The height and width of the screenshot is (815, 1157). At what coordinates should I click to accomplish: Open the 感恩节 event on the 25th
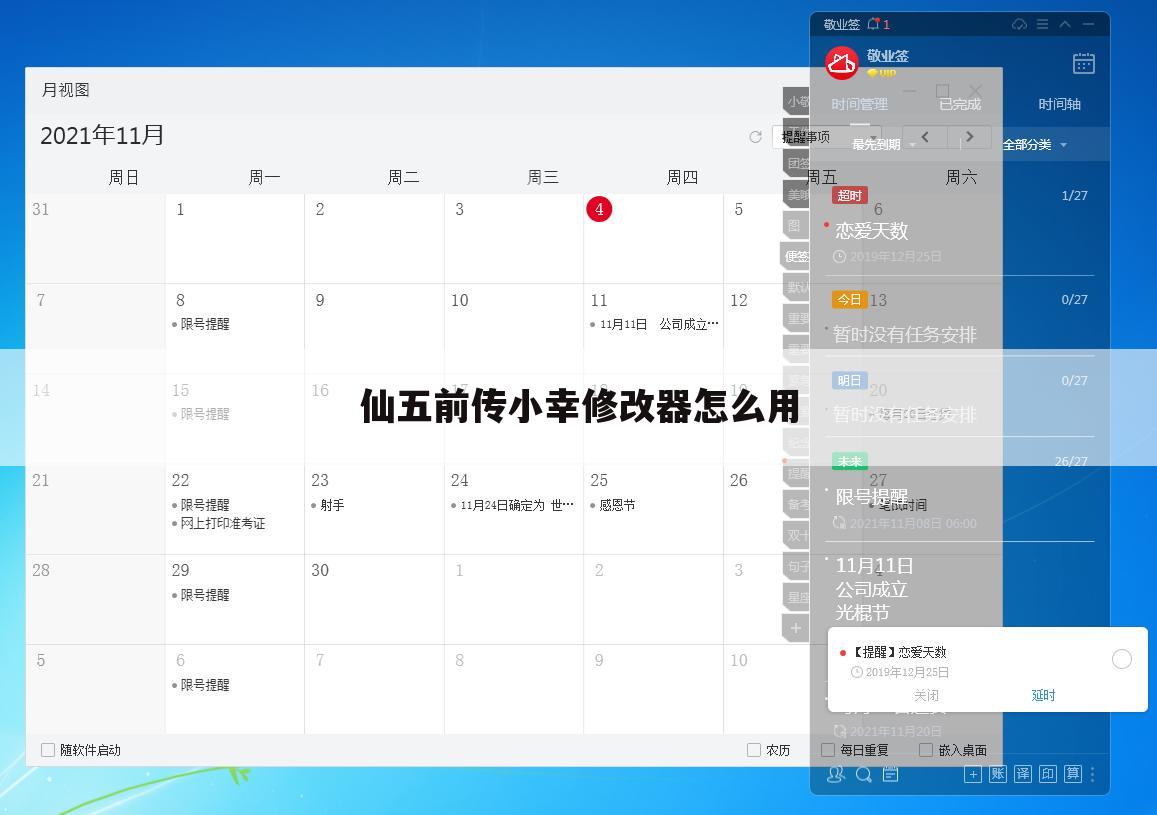612,505
